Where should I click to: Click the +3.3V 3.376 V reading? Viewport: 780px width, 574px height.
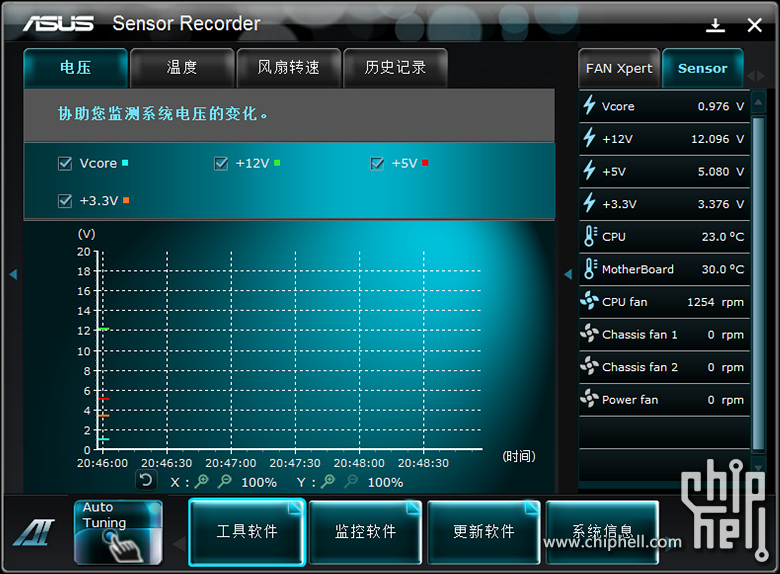pos(720,204)
